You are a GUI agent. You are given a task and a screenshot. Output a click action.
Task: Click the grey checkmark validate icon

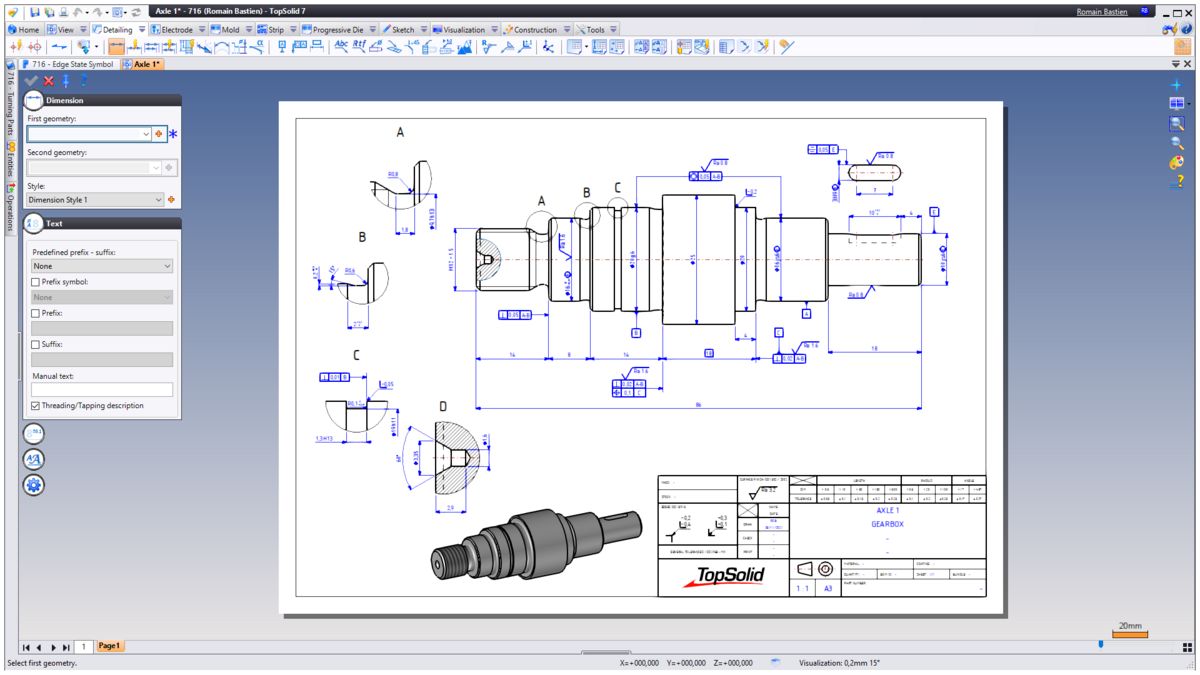30,80
